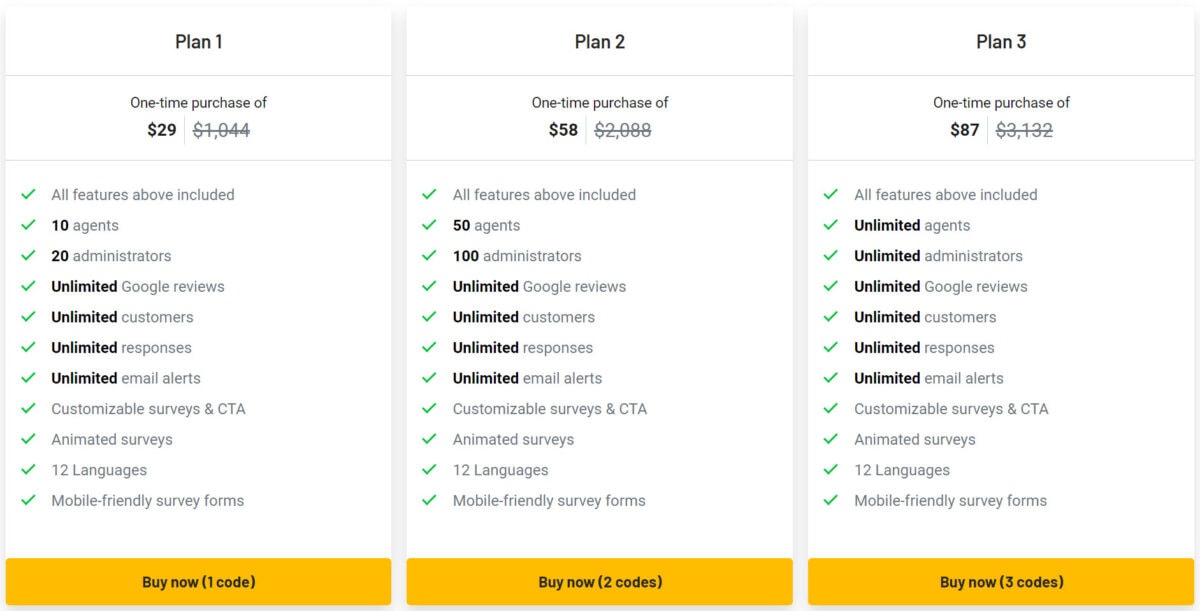This screenshot has height=611, width=1200.
Task: Click the Buy now (1 code) button
Action: [198, 582]
